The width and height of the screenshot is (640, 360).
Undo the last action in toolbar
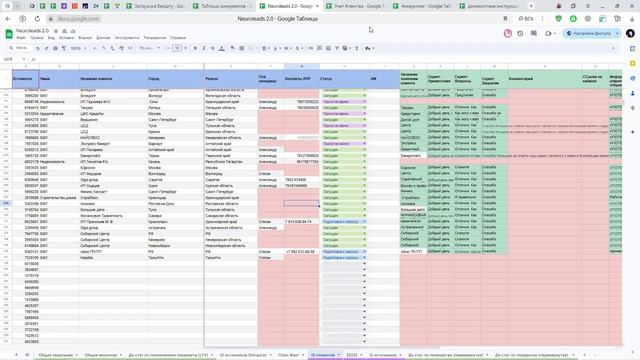click(38, 48)
